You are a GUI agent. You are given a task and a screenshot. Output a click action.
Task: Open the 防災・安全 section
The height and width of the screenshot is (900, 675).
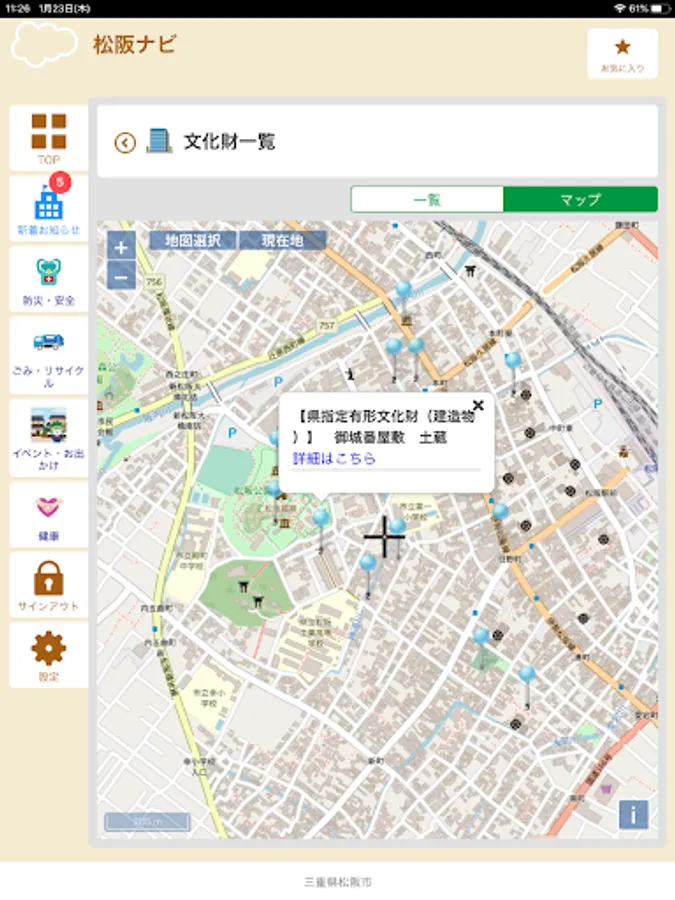coord(49,280)
